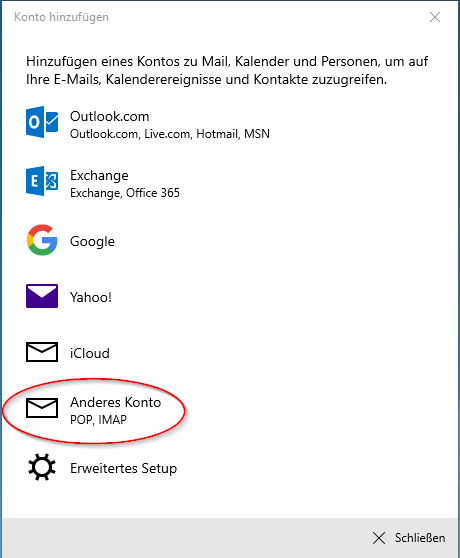
Task: Click the Google logo icon
Action: [x=42, y=240]
